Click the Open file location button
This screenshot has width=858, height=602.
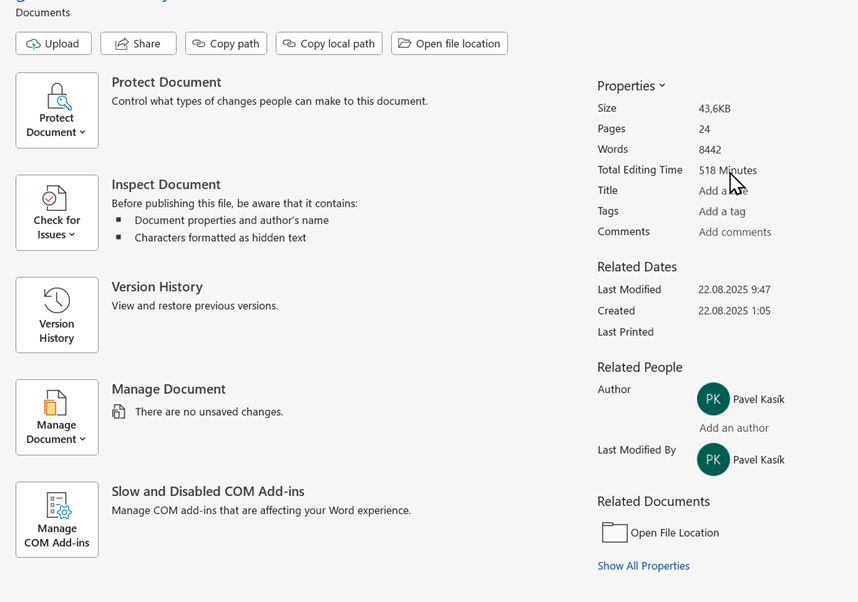coord(449,44)
